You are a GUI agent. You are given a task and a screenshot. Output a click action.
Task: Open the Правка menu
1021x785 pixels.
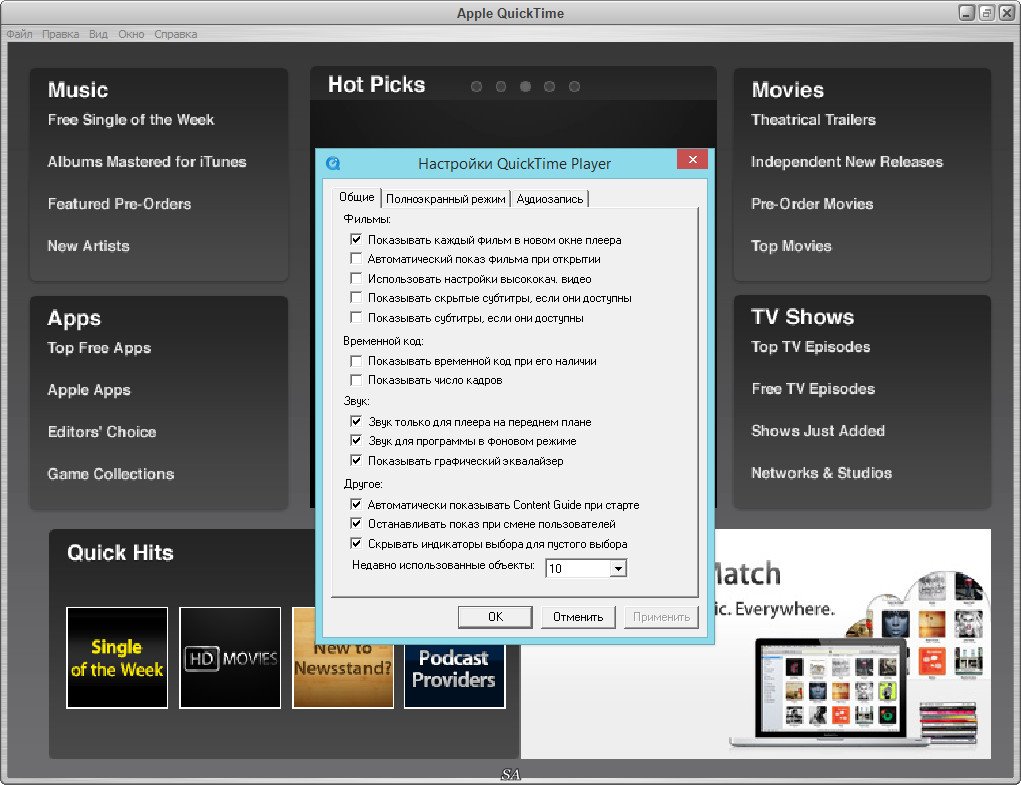[61, 34]
